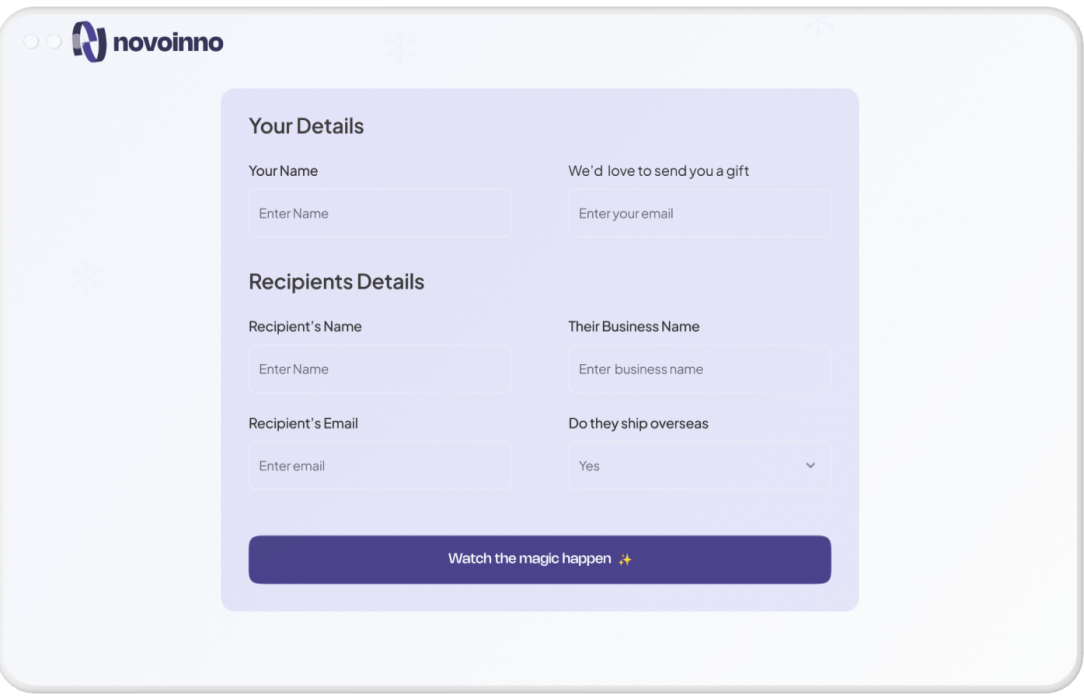Viewport: 1084px width, 697px height.
Task: Click the 'Enter your email' field
Action: click(700, 214)
